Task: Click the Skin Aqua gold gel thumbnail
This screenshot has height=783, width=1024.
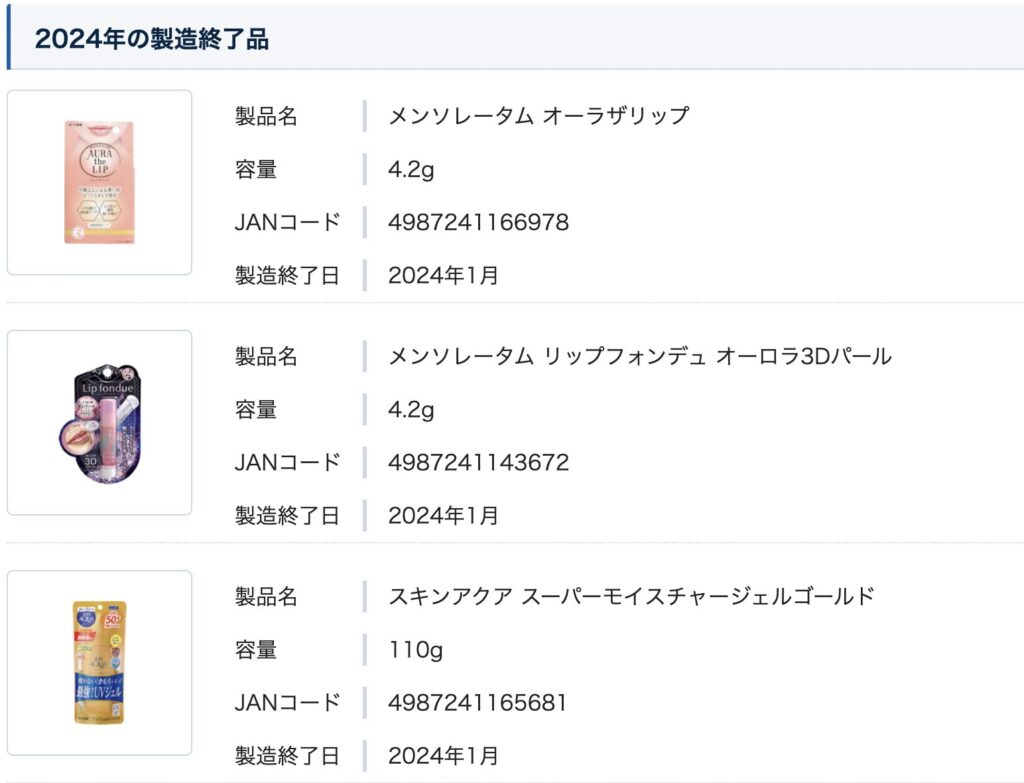Action: pos(99,663)
